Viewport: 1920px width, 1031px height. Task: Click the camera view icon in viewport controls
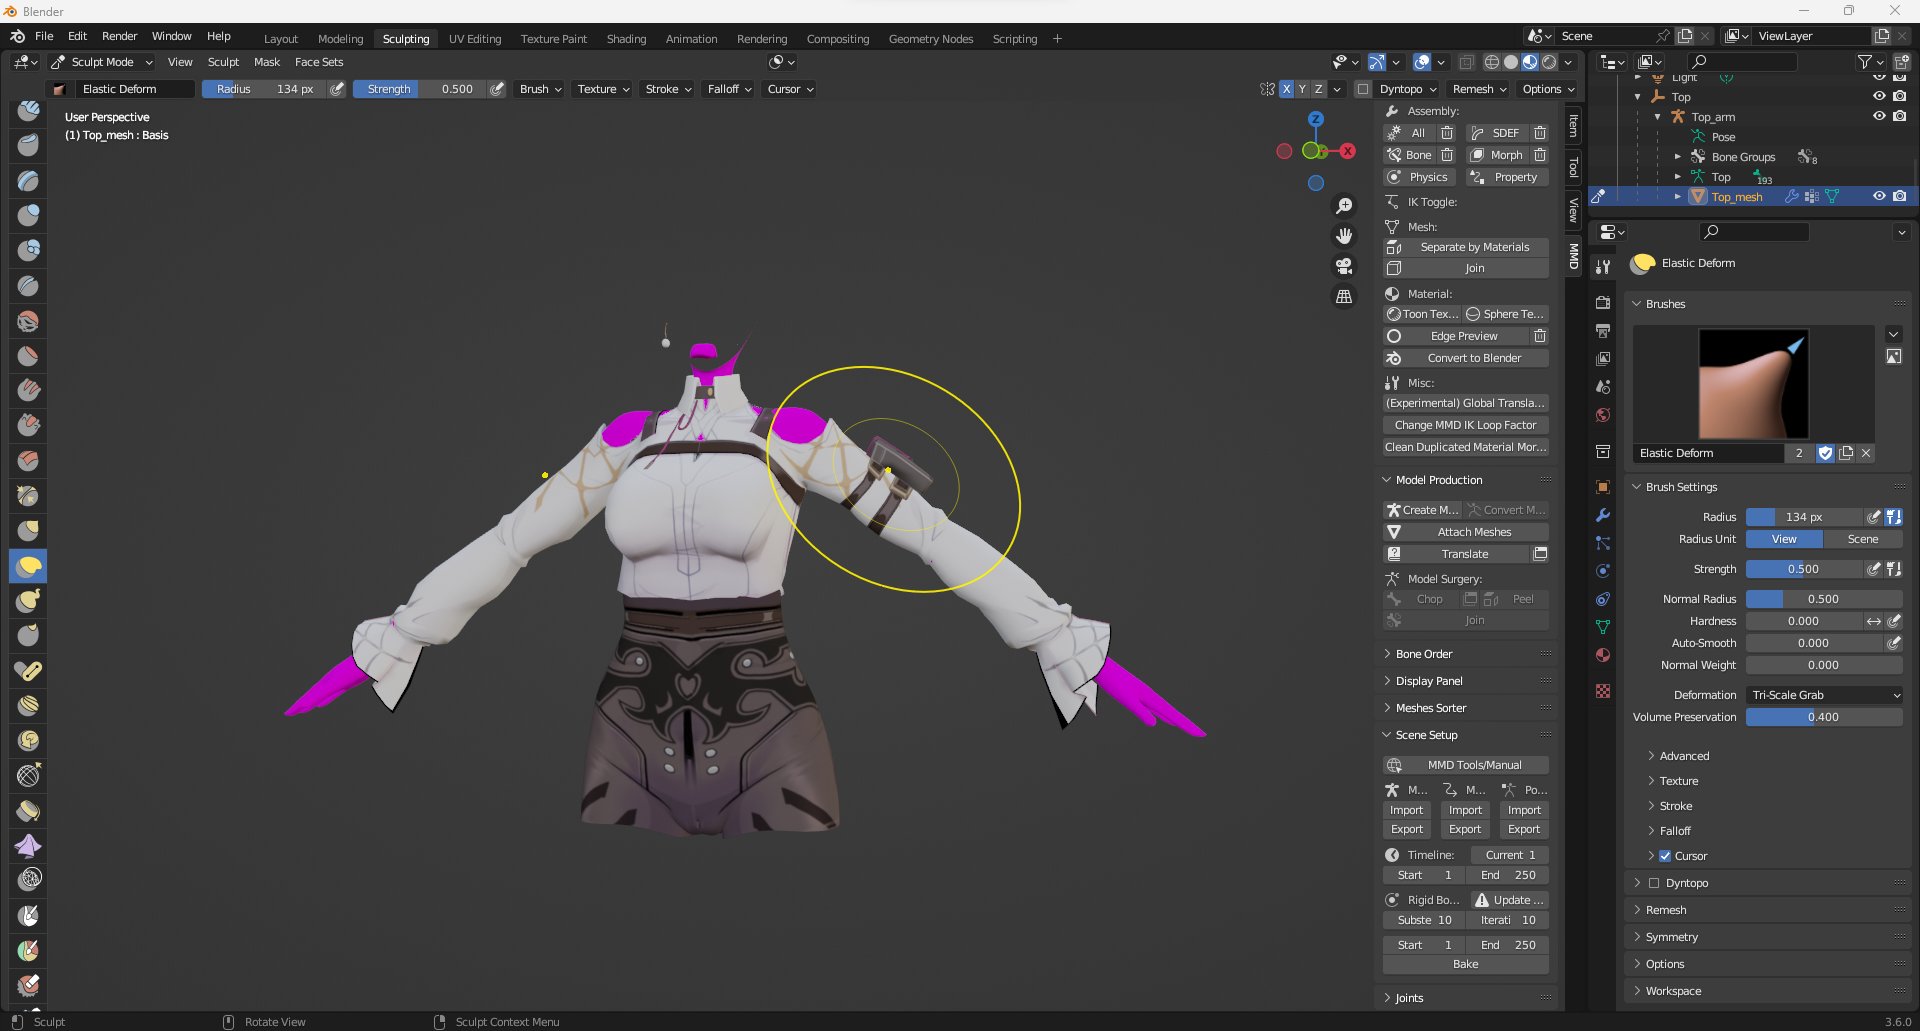1344,266
